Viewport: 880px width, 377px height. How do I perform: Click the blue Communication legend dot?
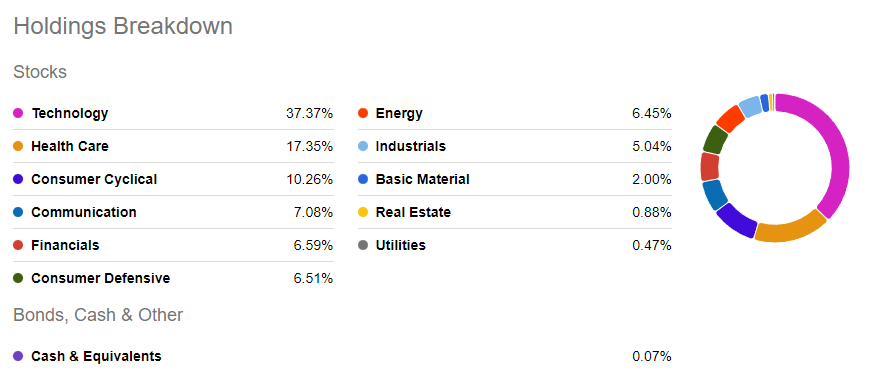click(18, 213)
